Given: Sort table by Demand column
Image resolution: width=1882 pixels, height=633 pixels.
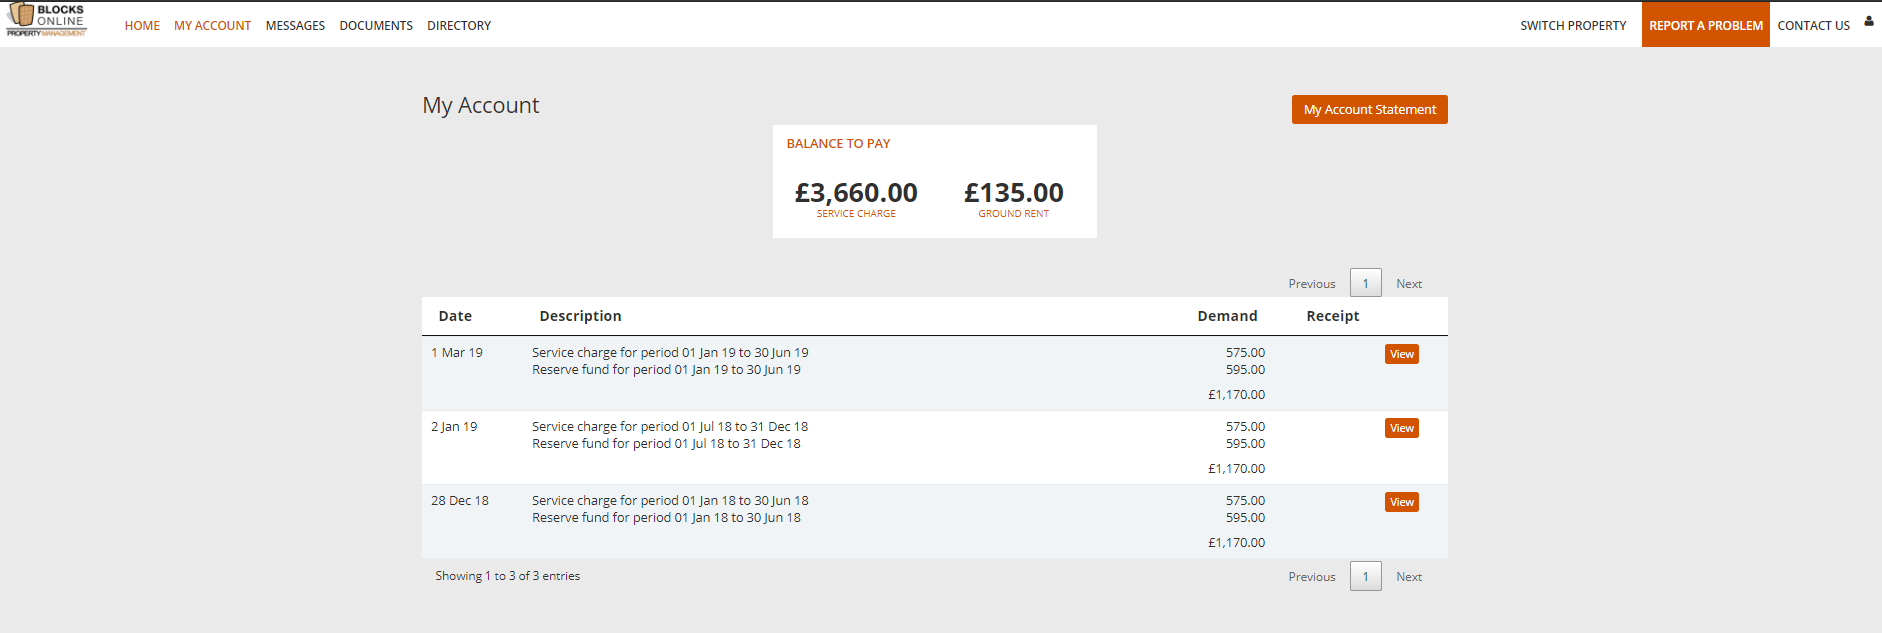Looking at the screenshot, I should 1227,316.
